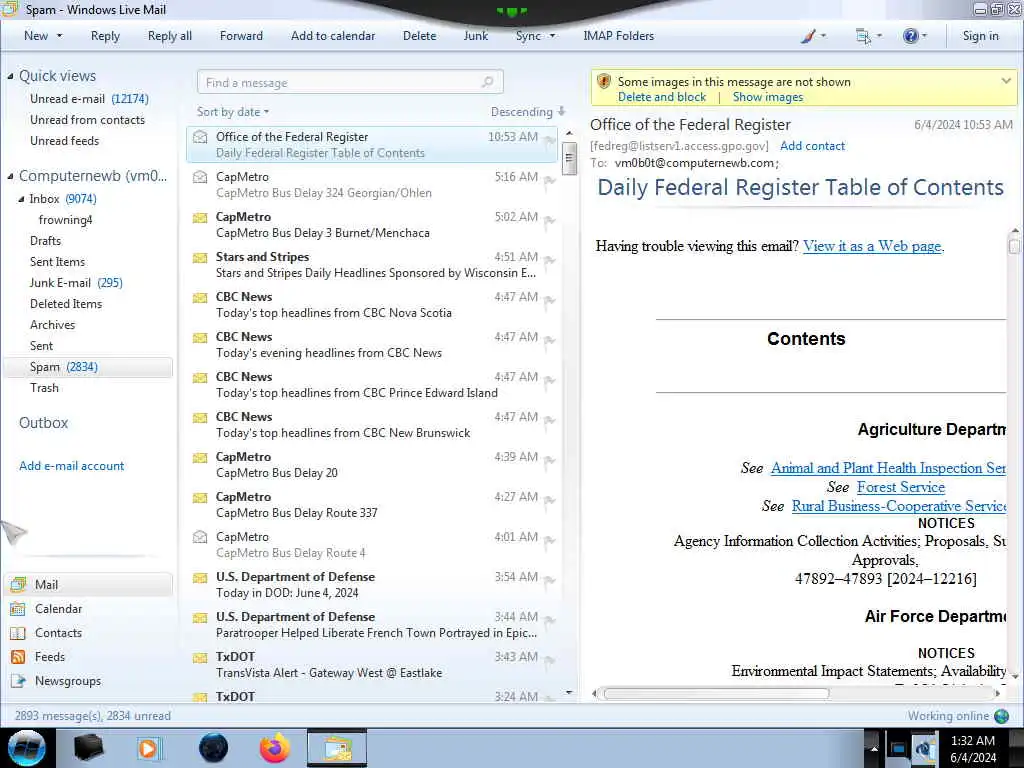Open the New dropdown arrow

coord(59,36)
